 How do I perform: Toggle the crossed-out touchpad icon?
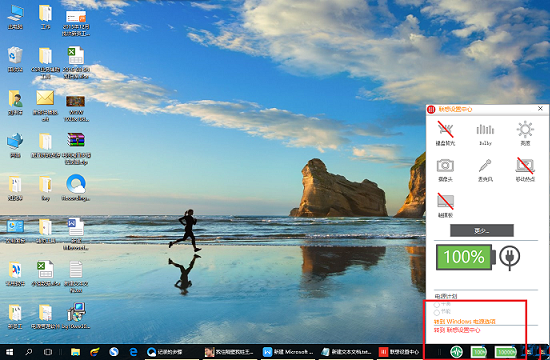click(445, 201)
